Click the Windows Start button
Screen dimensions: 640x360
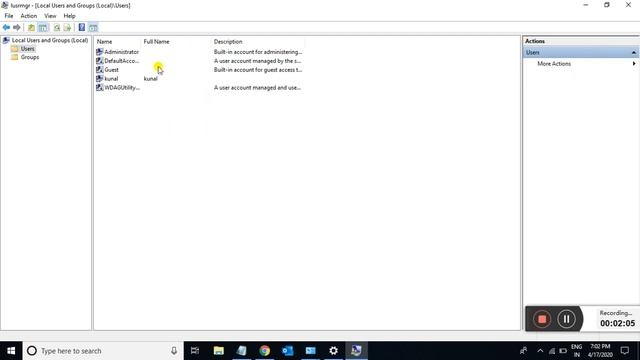pyautogui.click(x=11, y=351)
